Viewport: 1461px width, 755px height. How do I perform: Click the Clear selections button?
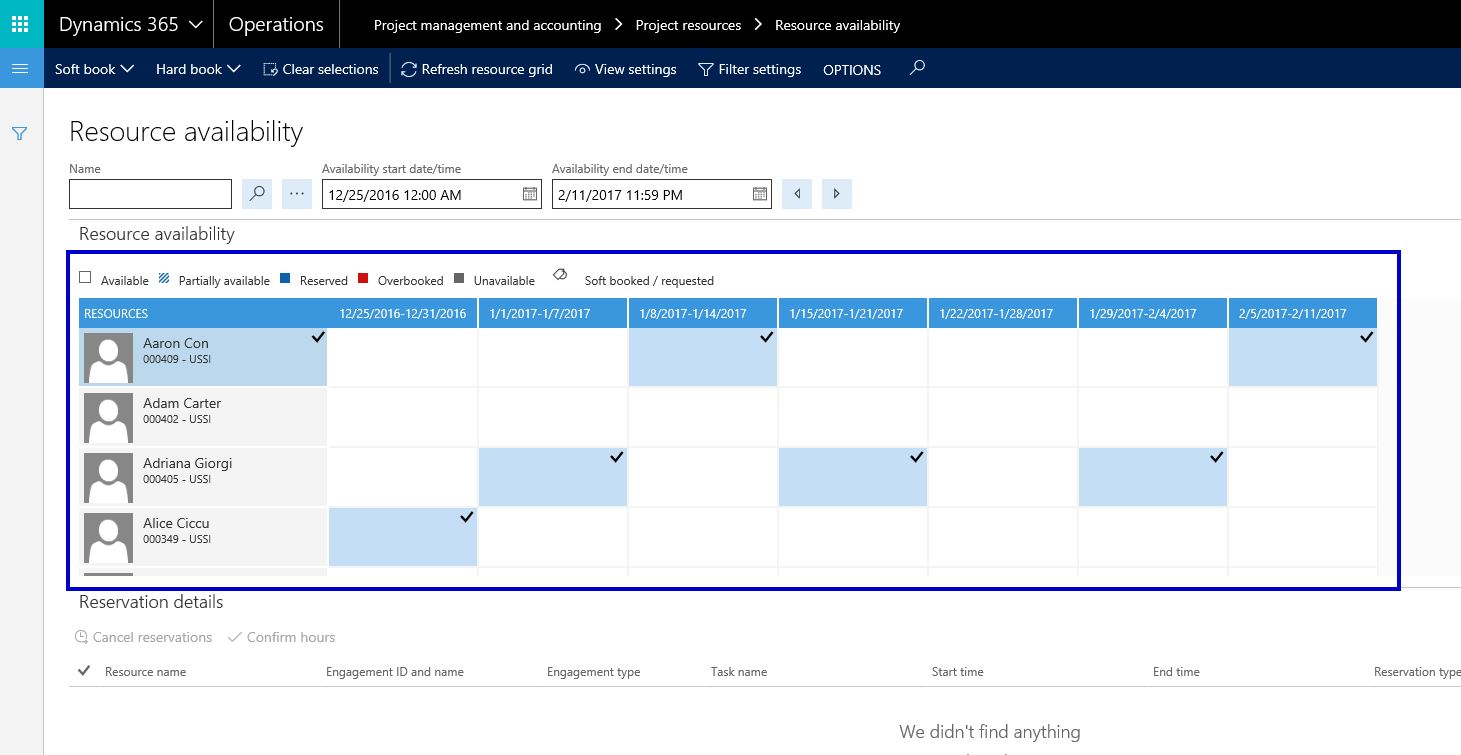(x=320, y=69)
